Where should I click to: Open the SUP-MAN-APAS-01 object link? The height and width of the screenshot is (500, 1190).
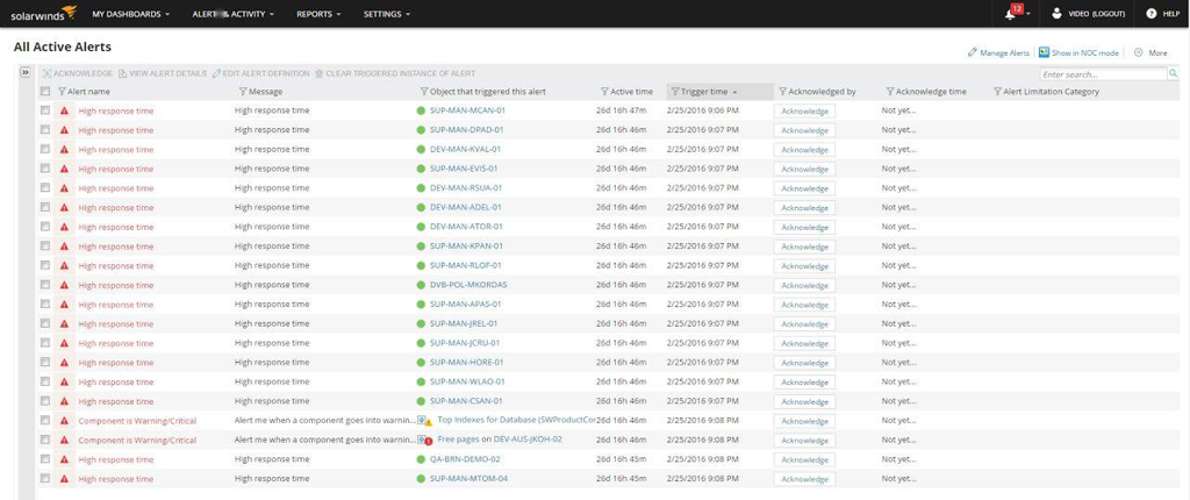pyautogui.click(x=465, y=304)
